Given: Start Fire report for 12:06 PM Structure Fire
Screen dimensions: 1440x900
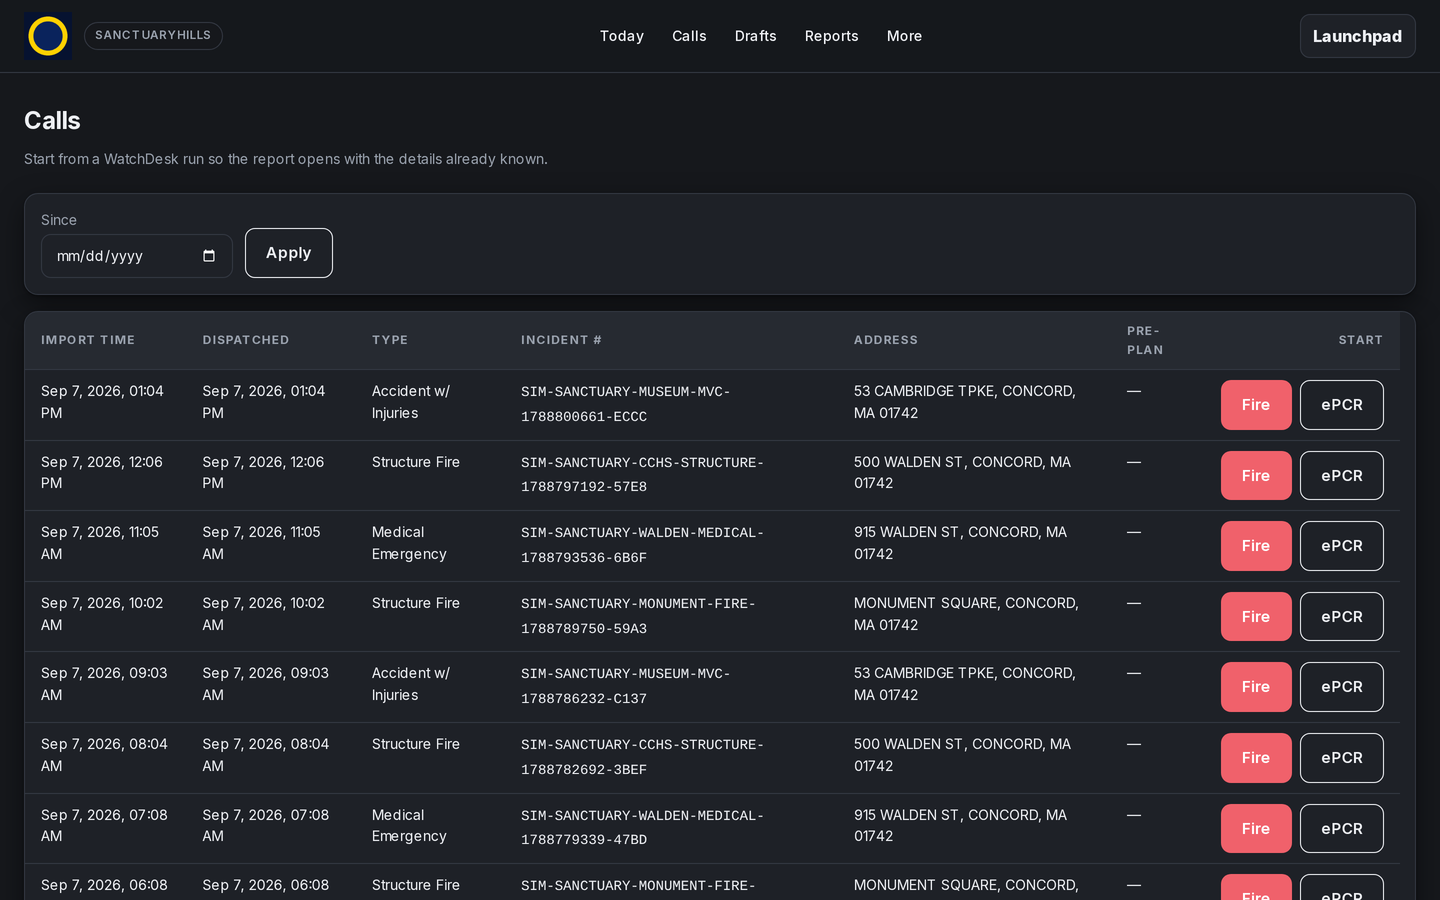Looking at the screenshot, I should tap(1256, 476).
